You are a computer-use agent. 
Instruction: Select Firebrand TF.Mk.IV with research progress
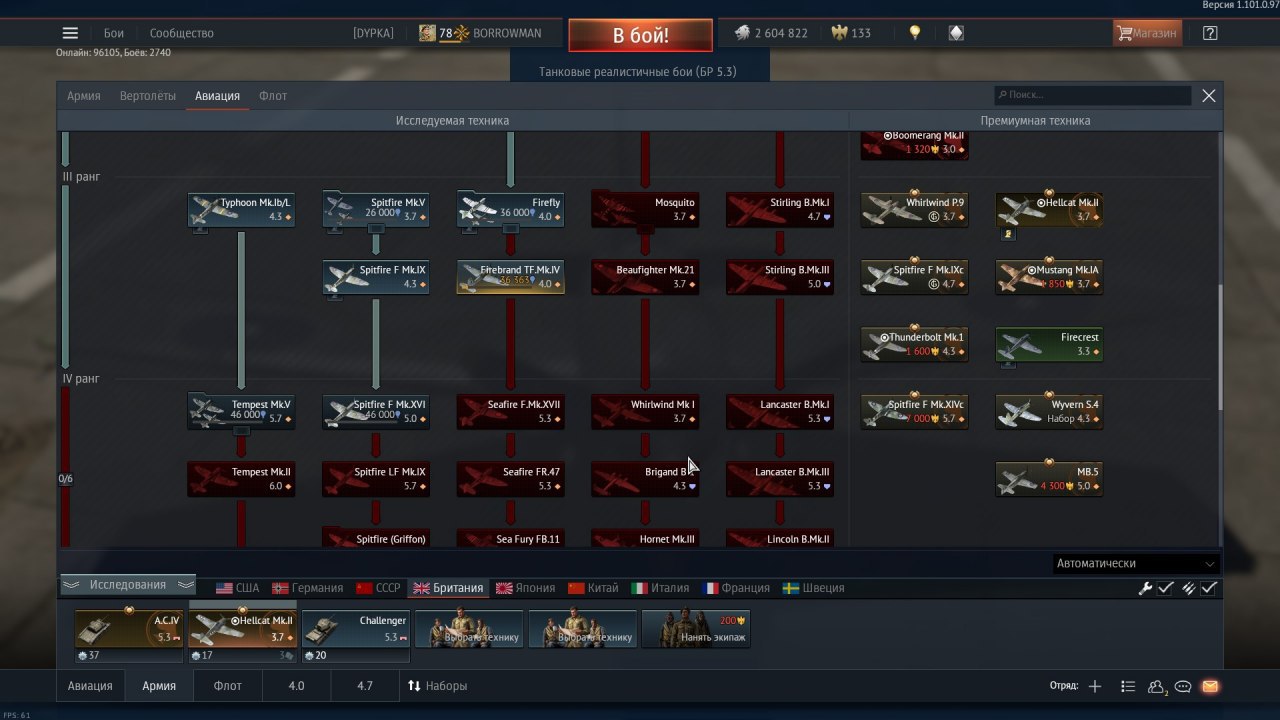[510, 277]
